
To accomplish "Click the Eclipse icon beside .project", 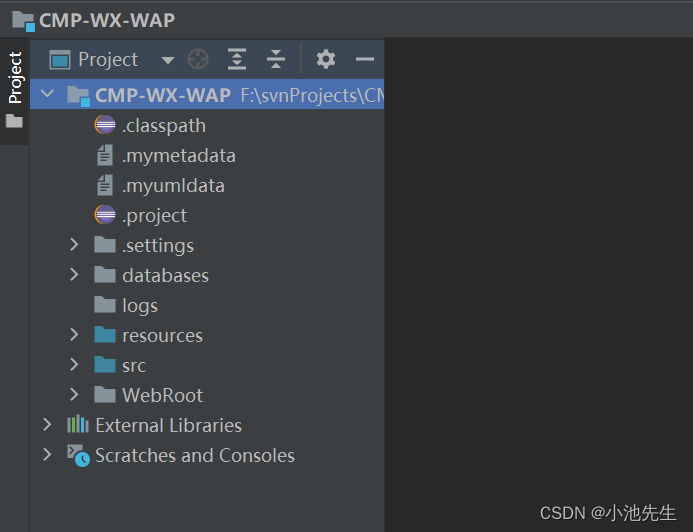I will click(105, 215).
